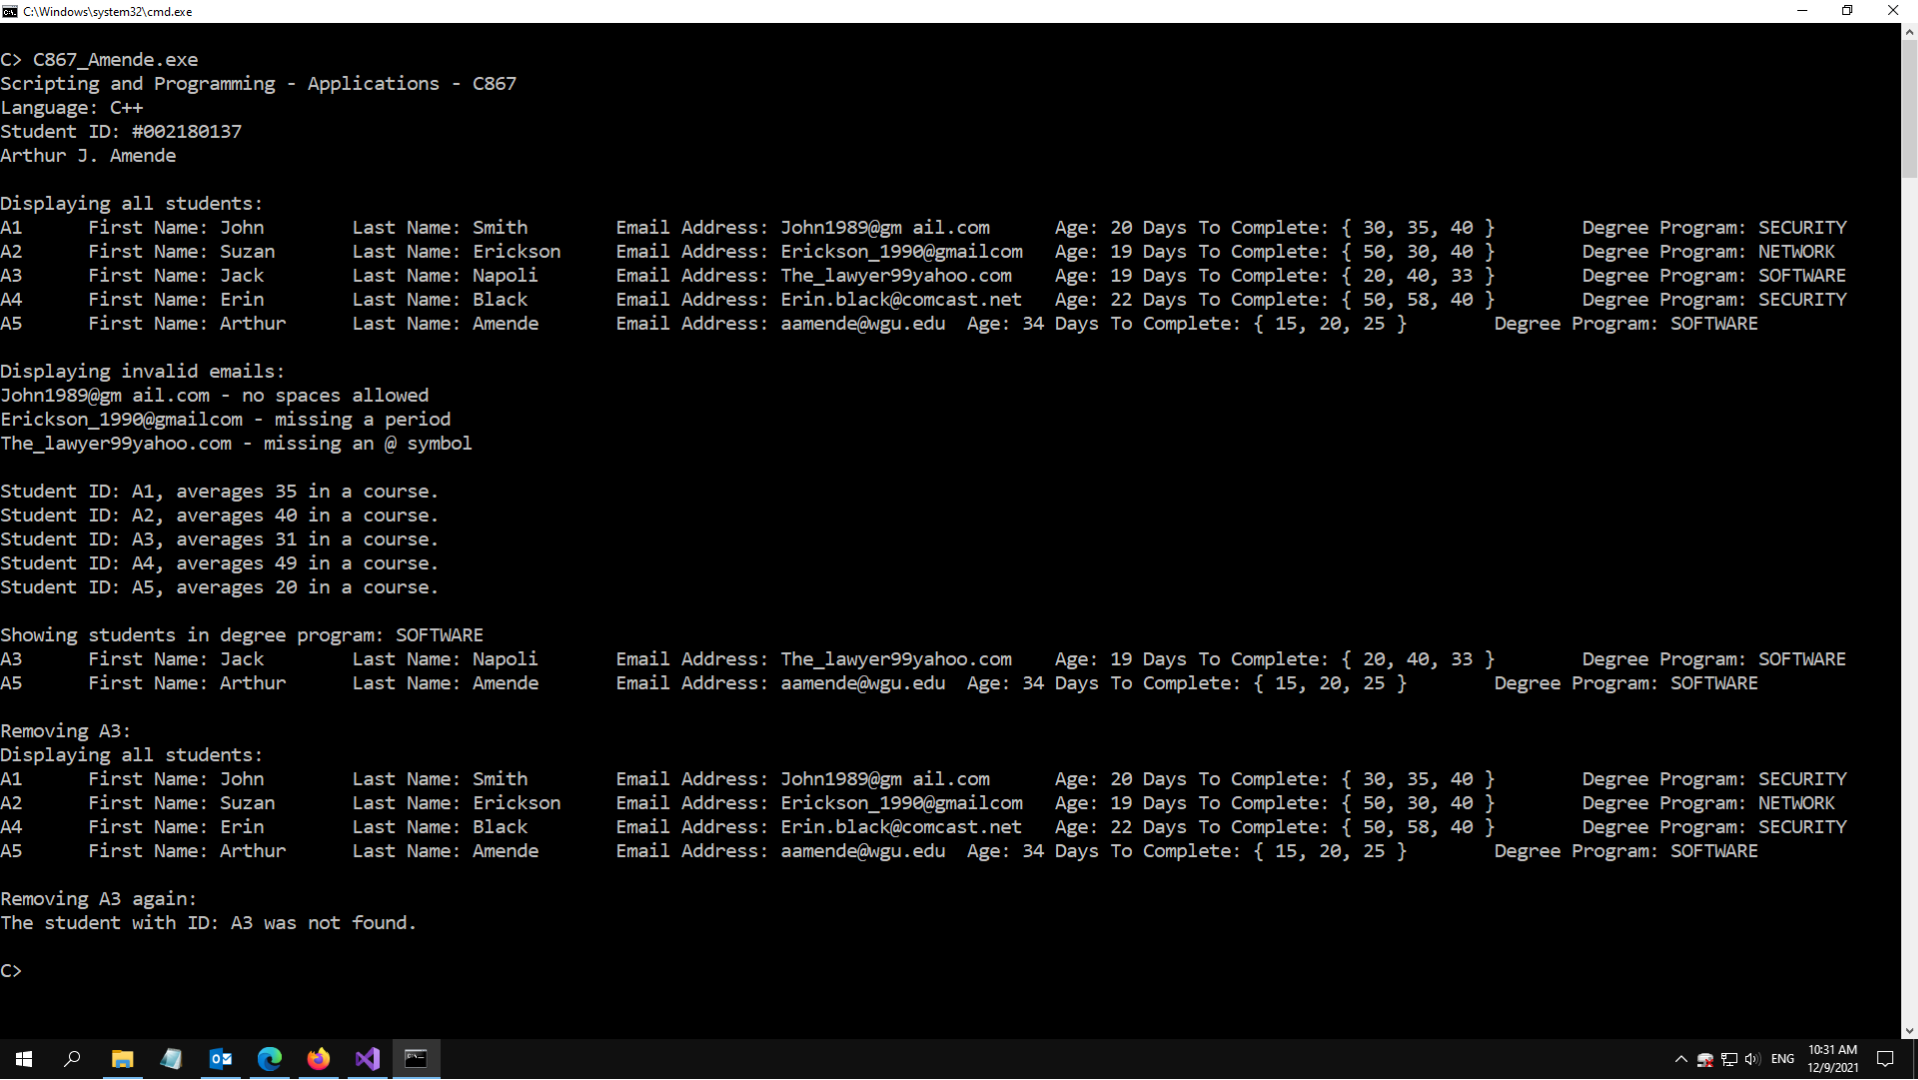The width and height of the screenshot is (1918, 1080).
Task: Click the scrollbar down arrow in the console
Action: coord(1909,1030)
